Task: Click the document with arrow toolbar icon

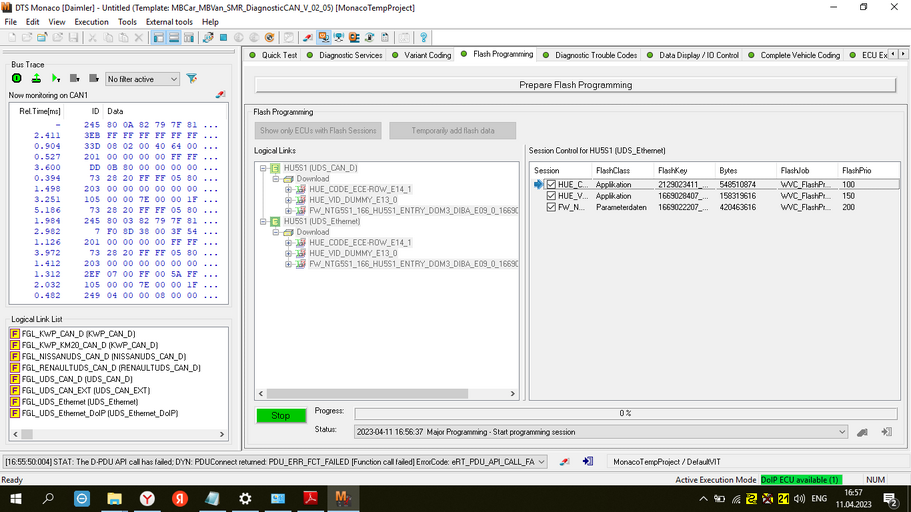Action: [370, 38]
